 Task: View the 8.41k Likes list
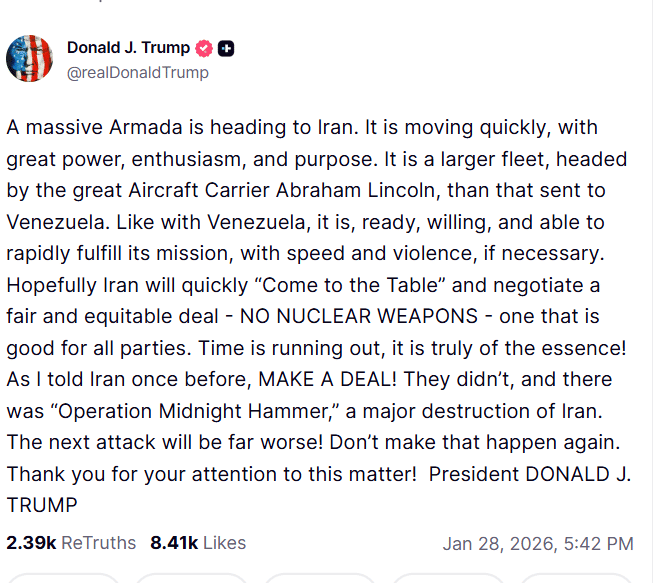(198, 543)
